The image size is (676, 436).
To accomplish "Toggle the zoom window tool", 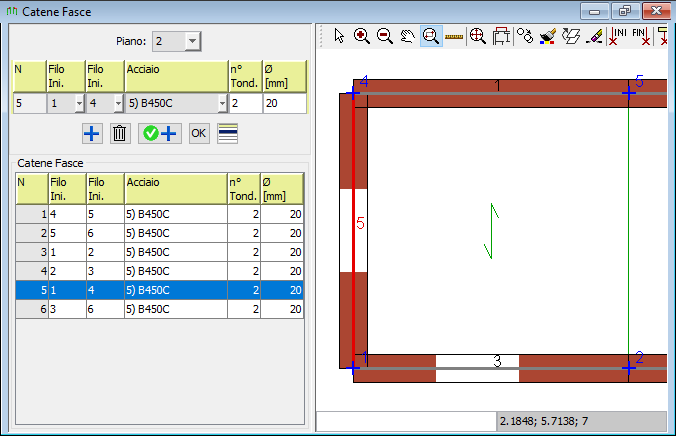I will tap(432, 36).
